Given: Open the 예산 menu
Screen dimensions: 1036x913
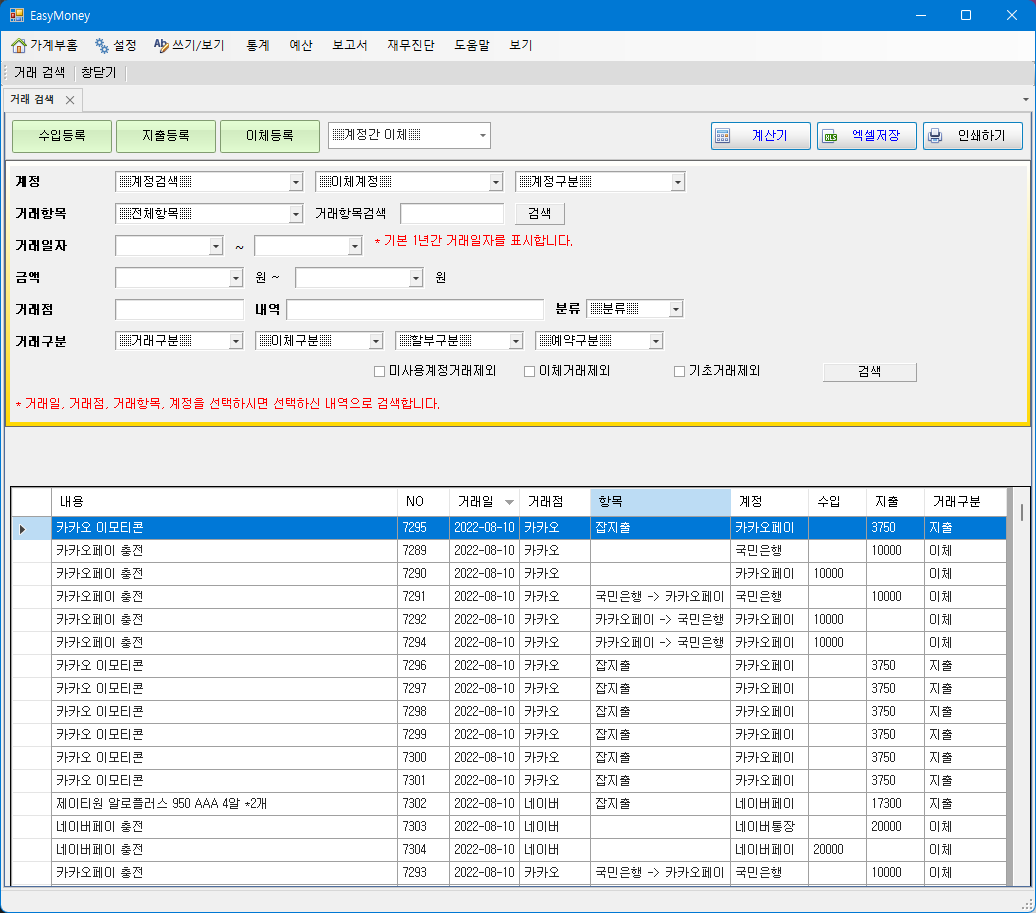Looking at the screenshot, I should [301, 45].
